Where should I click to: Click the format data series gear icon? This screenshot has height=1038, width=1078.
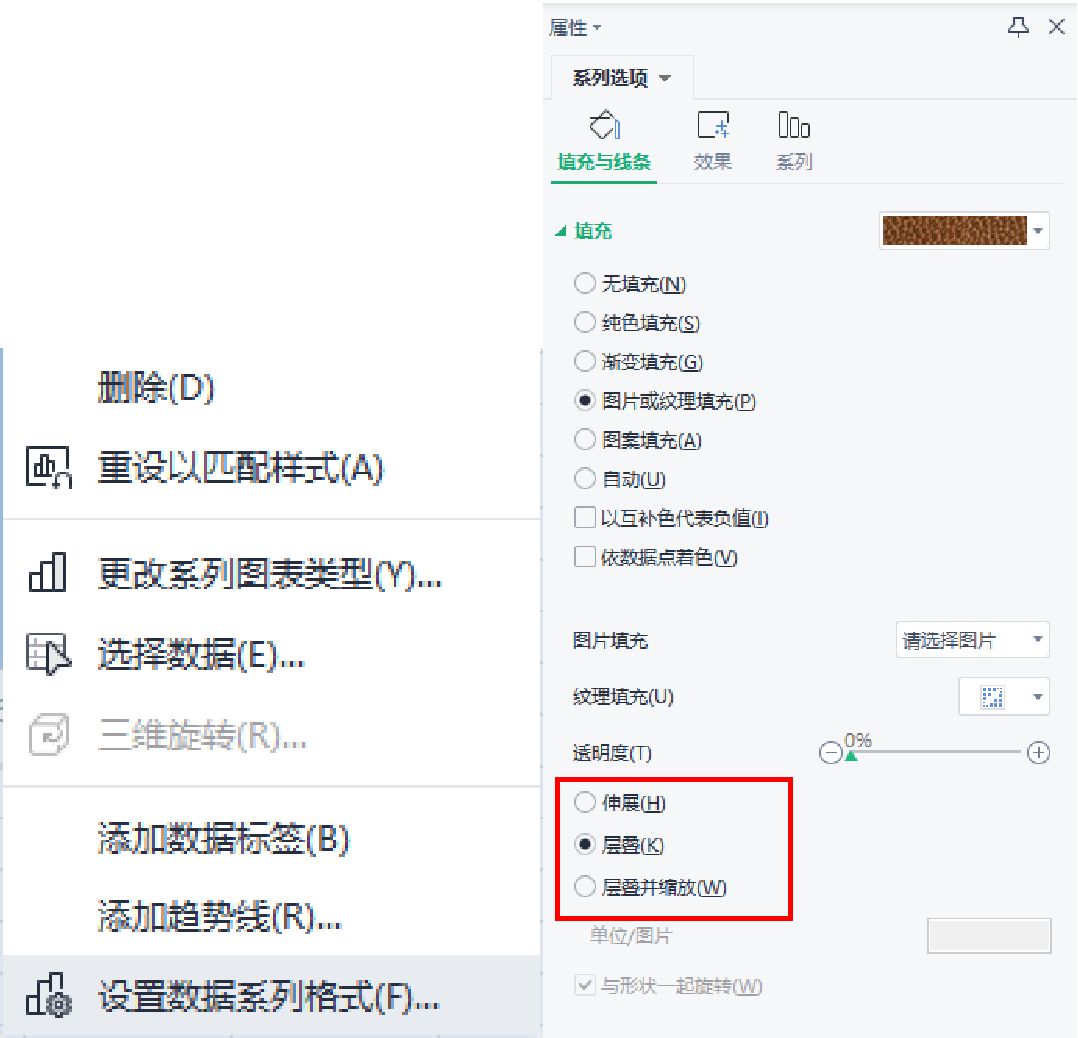(48, 995)
